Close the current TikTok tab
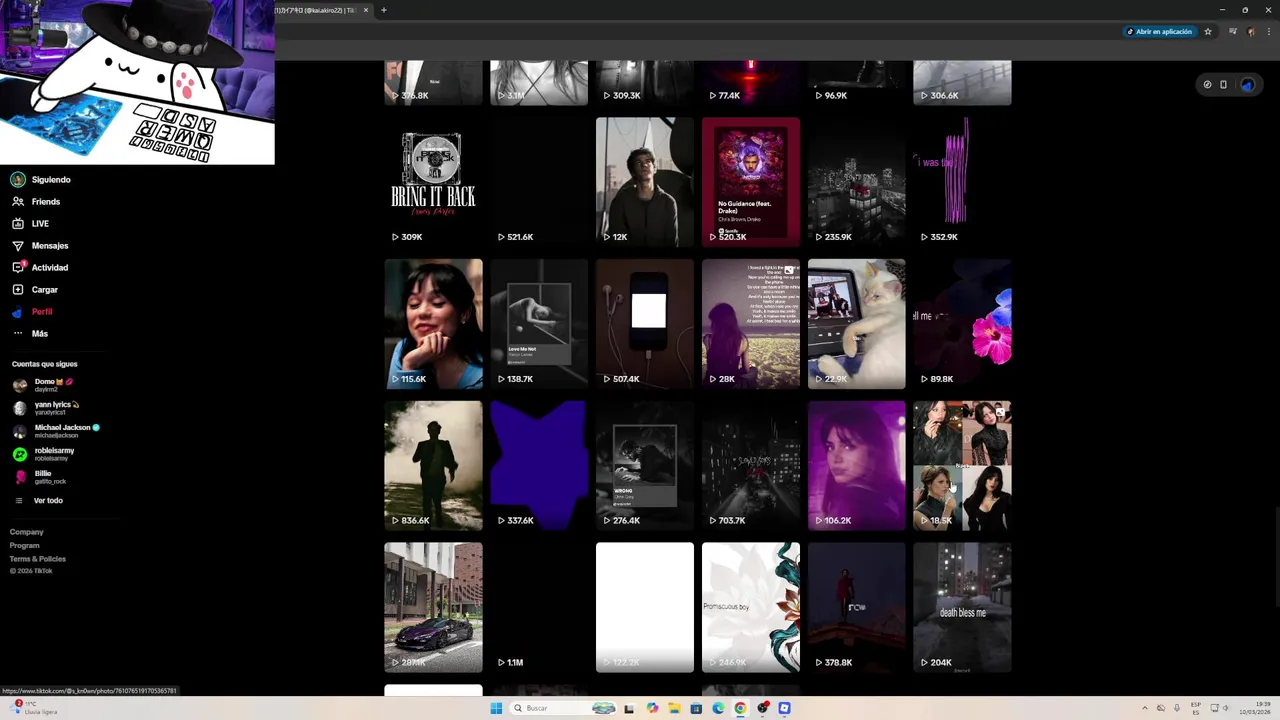This screenshot has width=1280, height=720. coord(366,10)
